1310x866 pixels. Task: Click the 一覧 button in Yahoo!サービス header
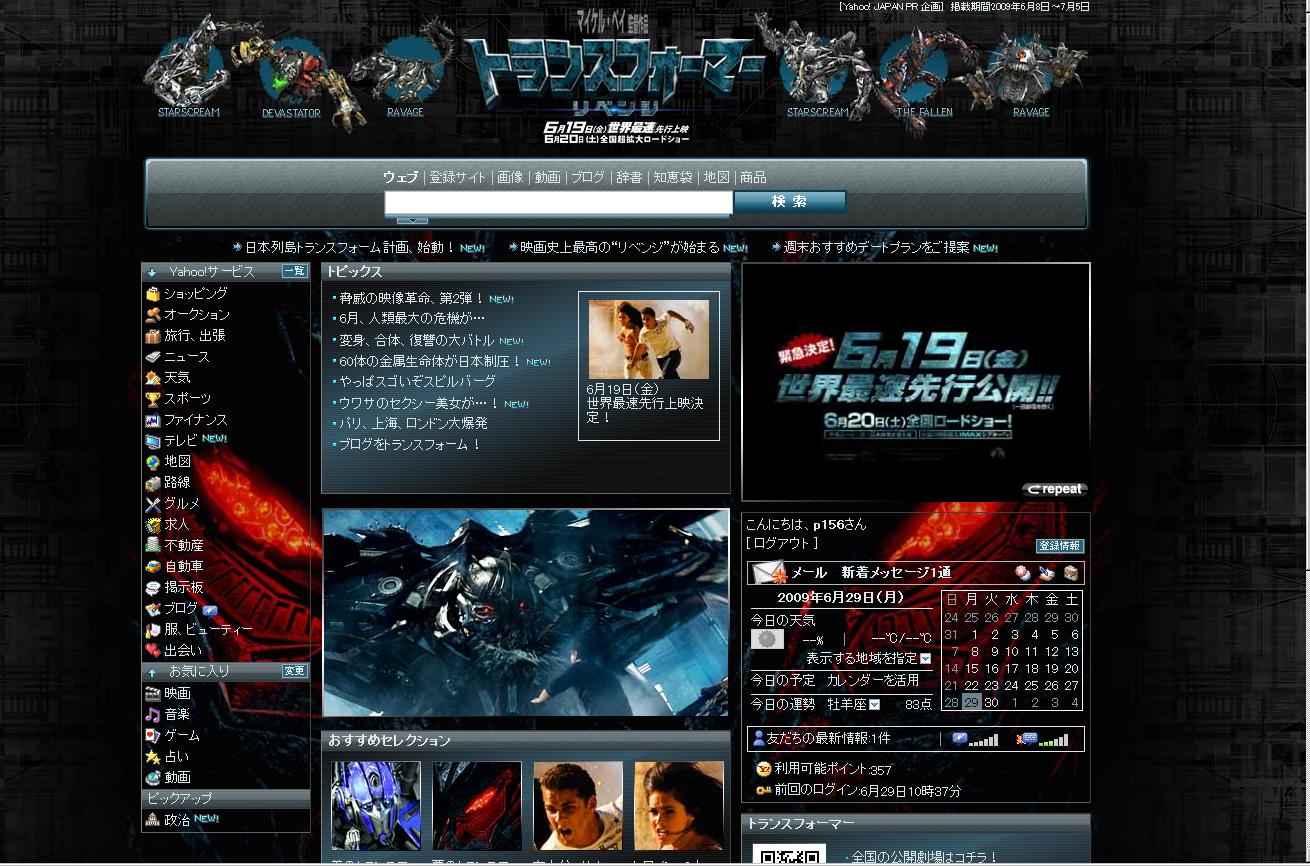[x=294, y=271]
